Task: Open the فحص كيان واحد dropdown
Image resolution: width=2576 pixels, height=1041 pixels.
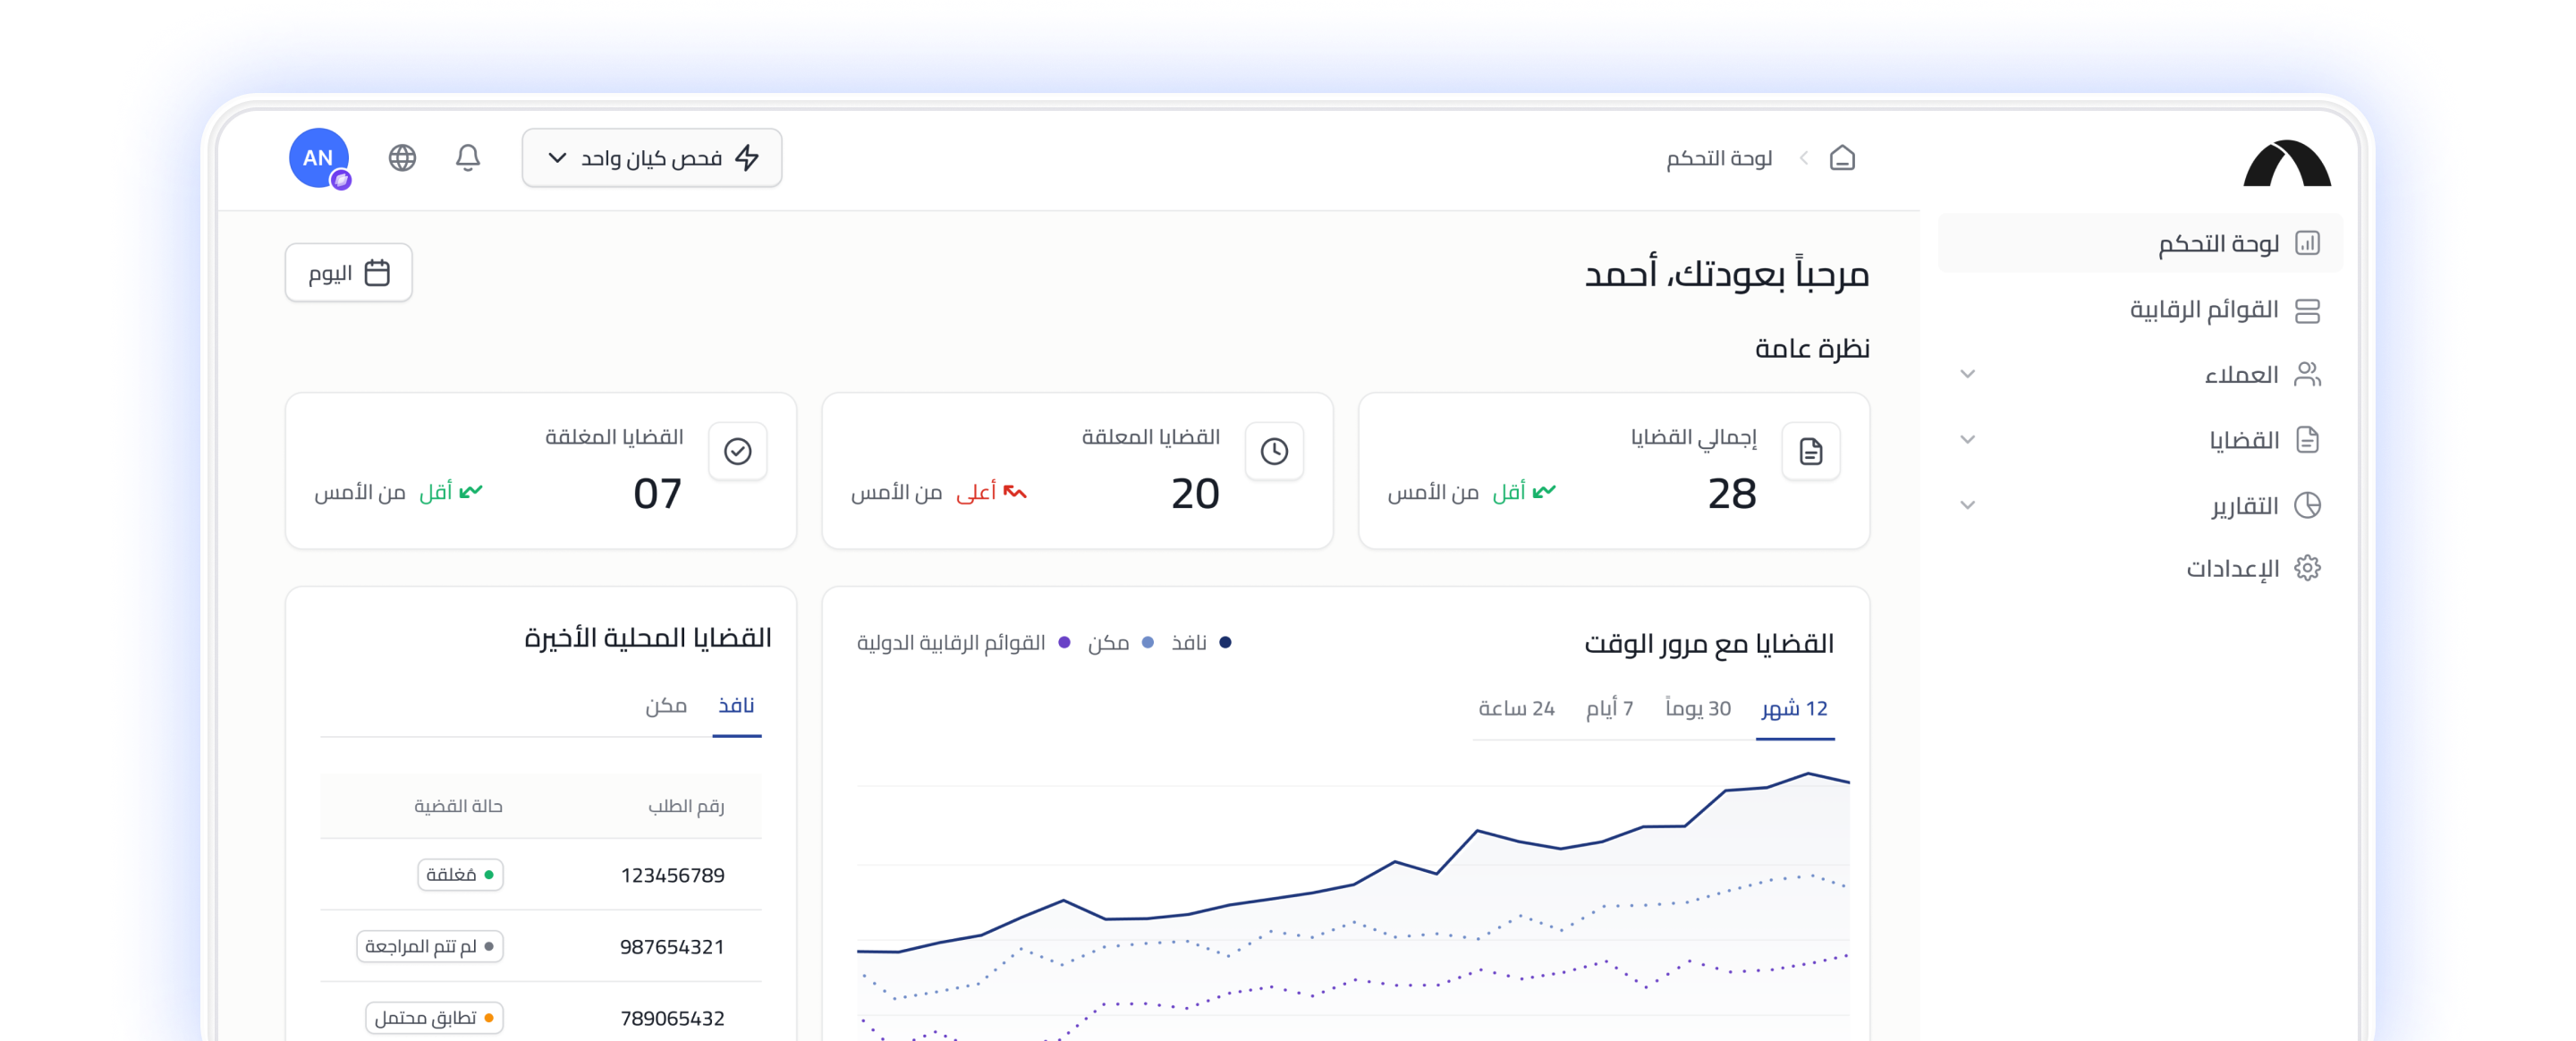Action: pyautogui.click(x=651, y=158)
